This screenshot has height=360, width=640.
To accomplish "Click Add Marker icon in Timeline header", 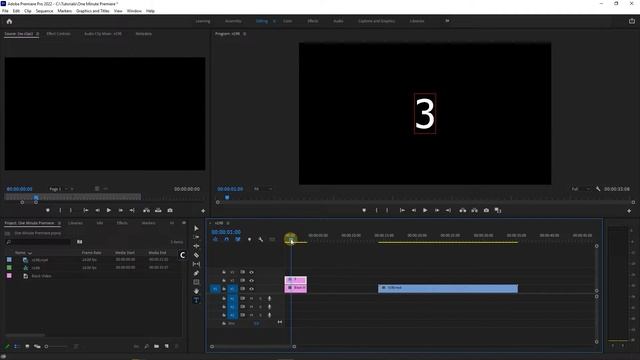I will 249,239.
